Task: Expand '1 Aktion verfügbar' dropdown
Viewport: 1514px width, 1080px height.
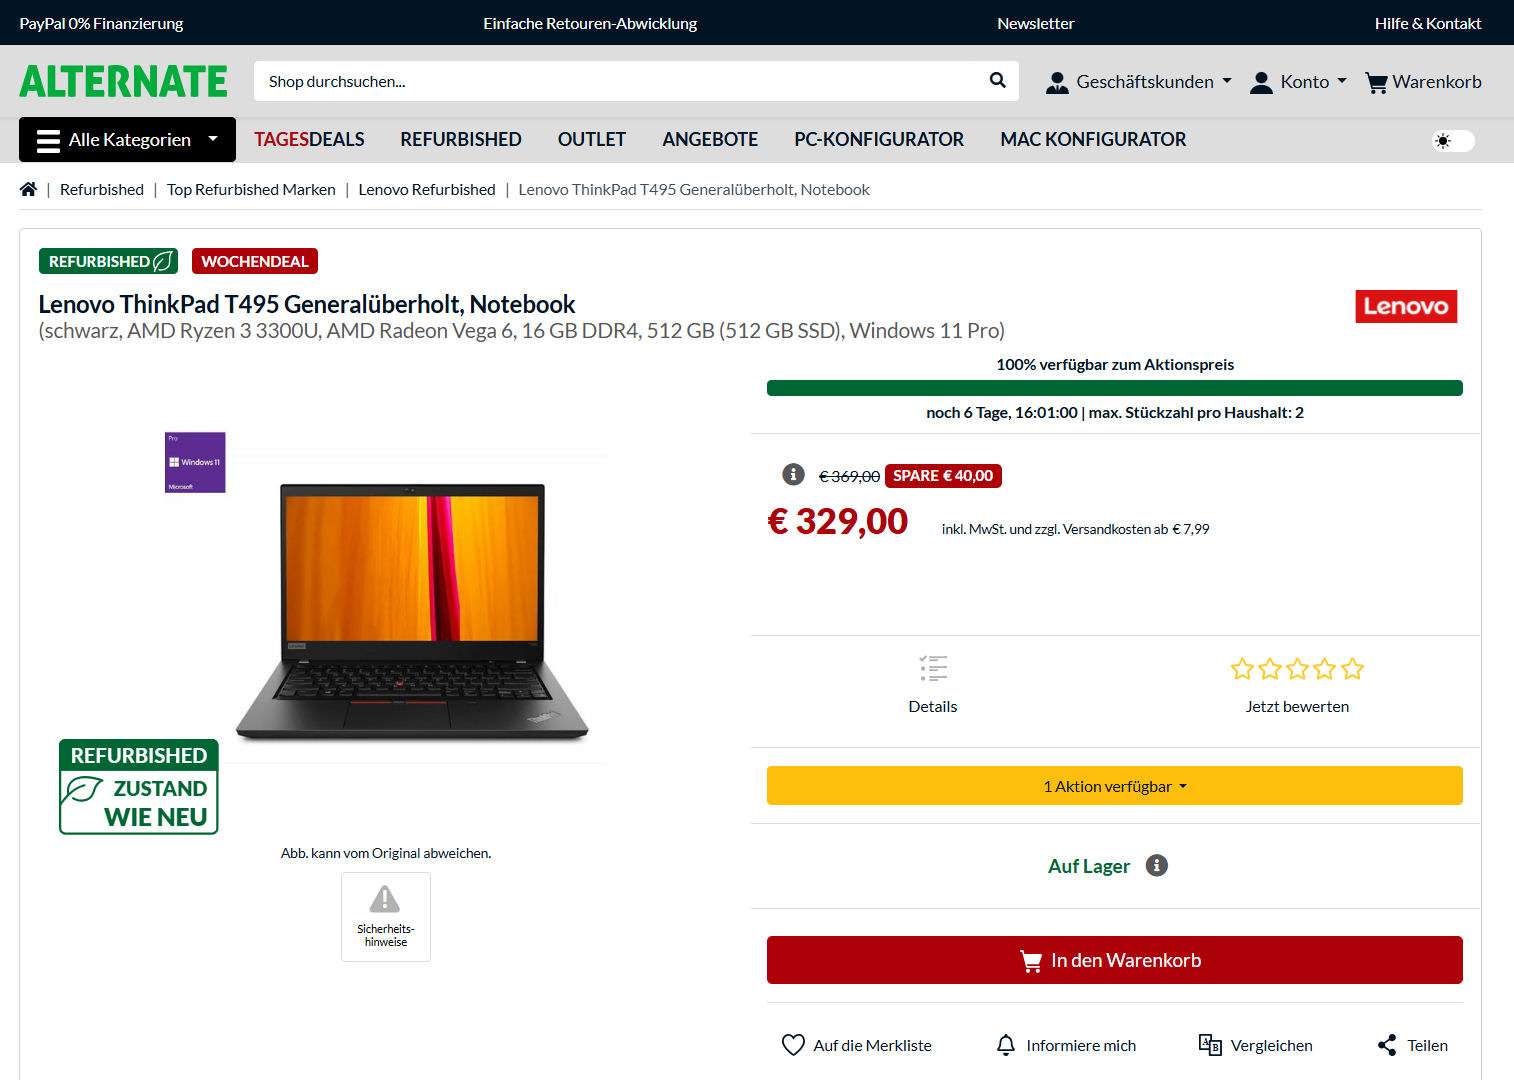Action: pyautogui.click(x=1115, y=786)
